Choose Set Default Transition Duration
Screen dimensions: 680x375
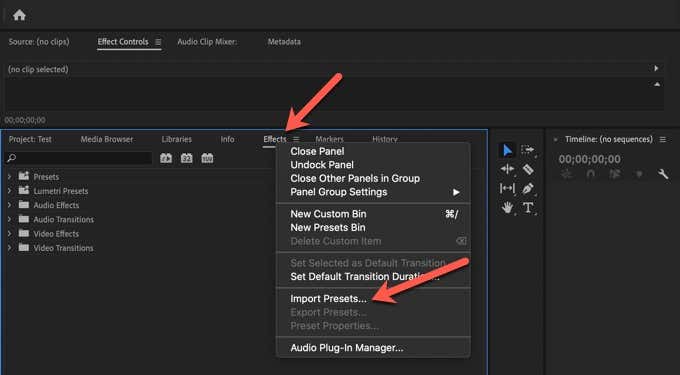point(365,277)
